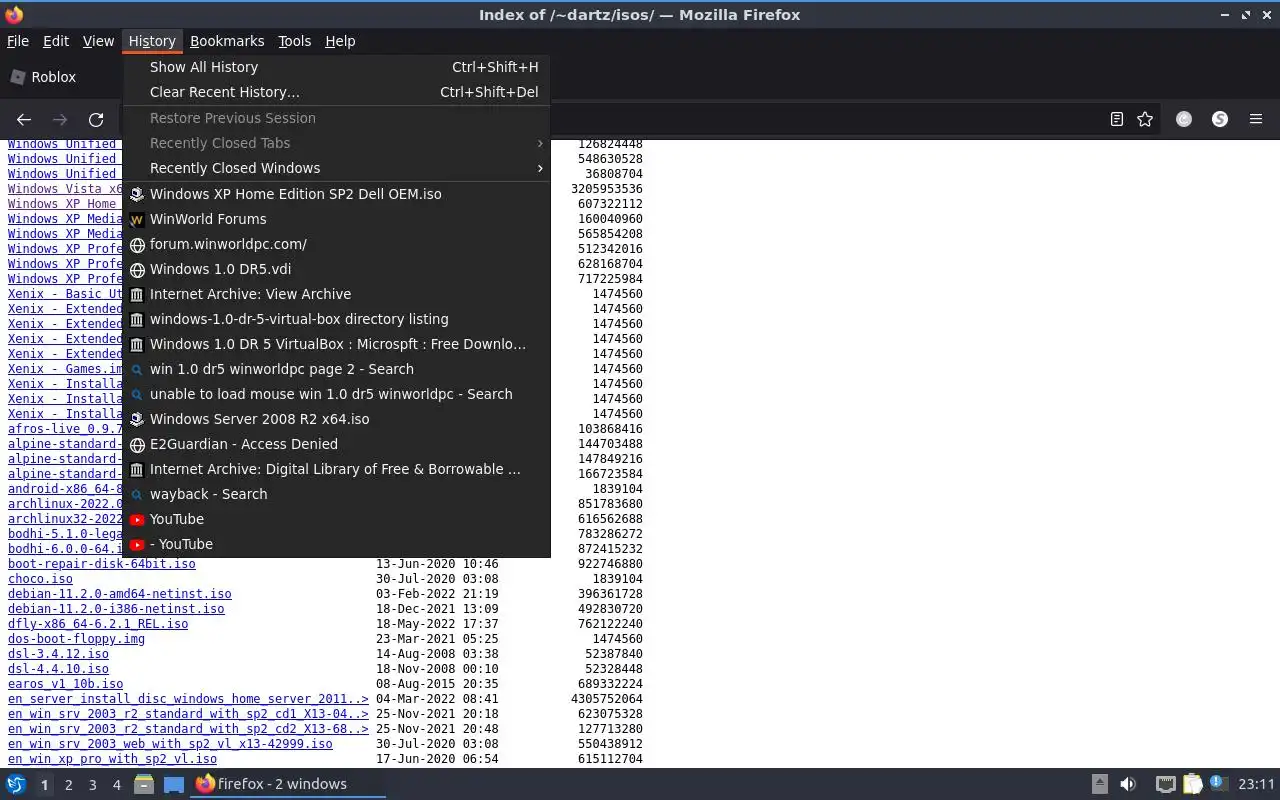Open the File menu
This screenshot has height=800, width=1280.
click(18, 41)
